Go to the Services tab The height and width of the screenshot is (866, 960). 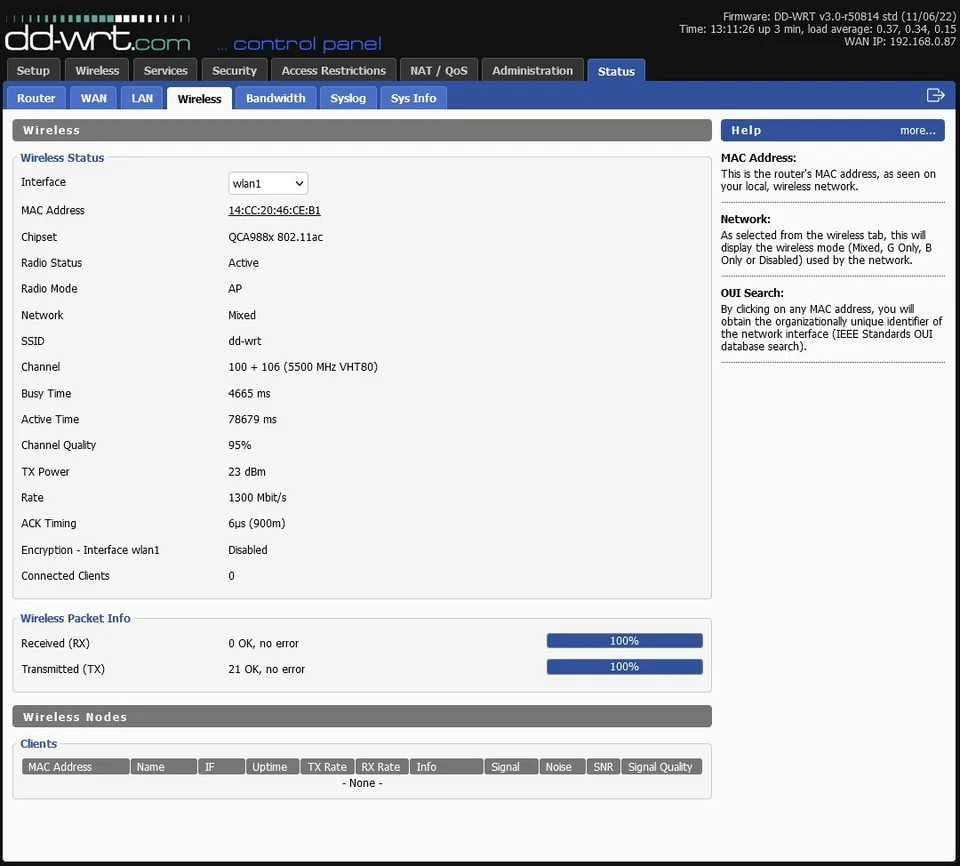click(166, 71)
